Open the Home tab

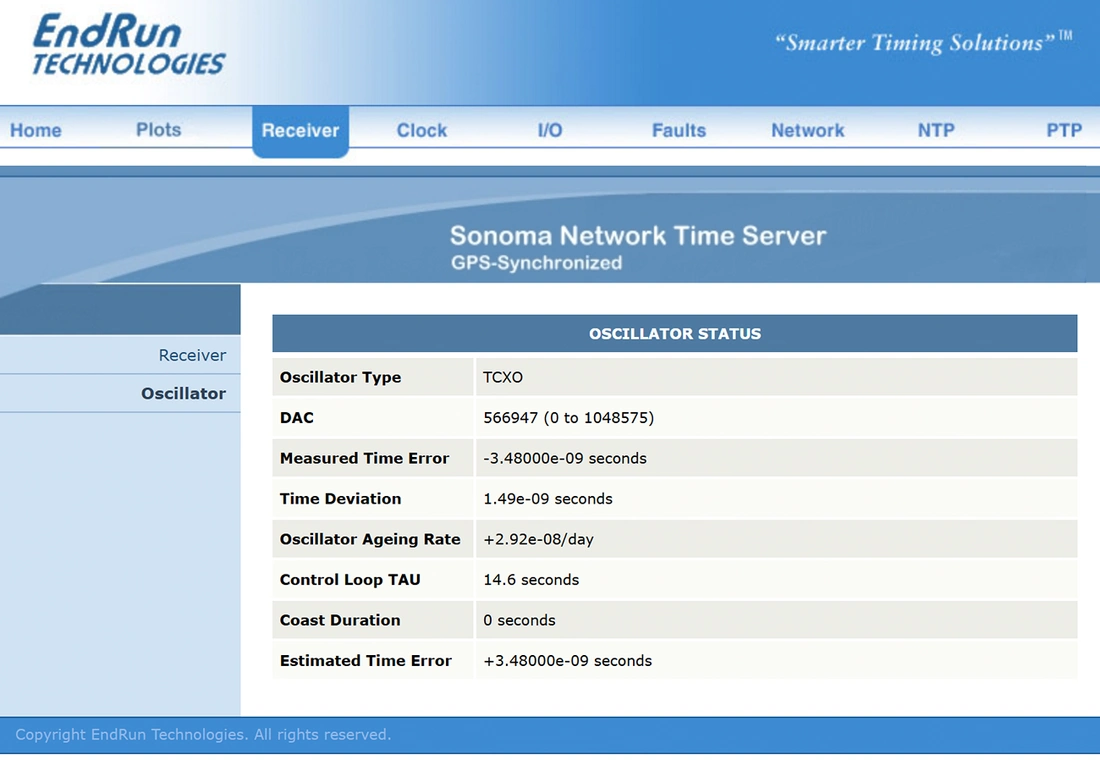coord(36,131)
